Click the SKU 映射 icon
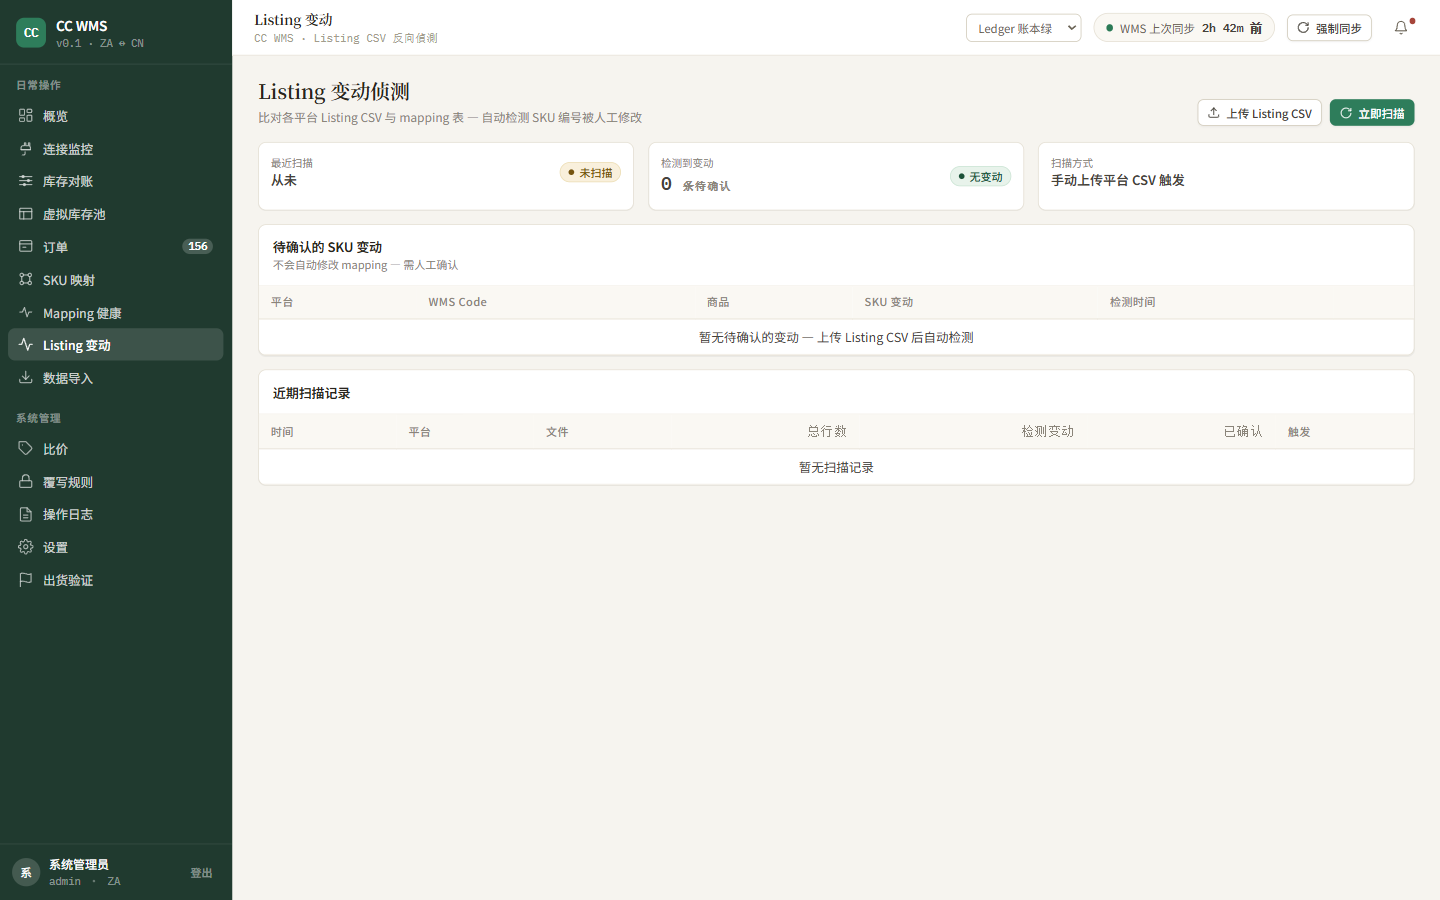Image resolution: width=1440 pixels, height=900 pixels. coord(26,280)
